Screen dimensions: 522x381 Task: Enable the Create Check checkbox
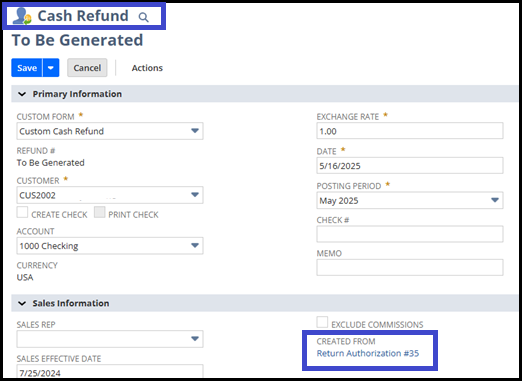point(22,212)
